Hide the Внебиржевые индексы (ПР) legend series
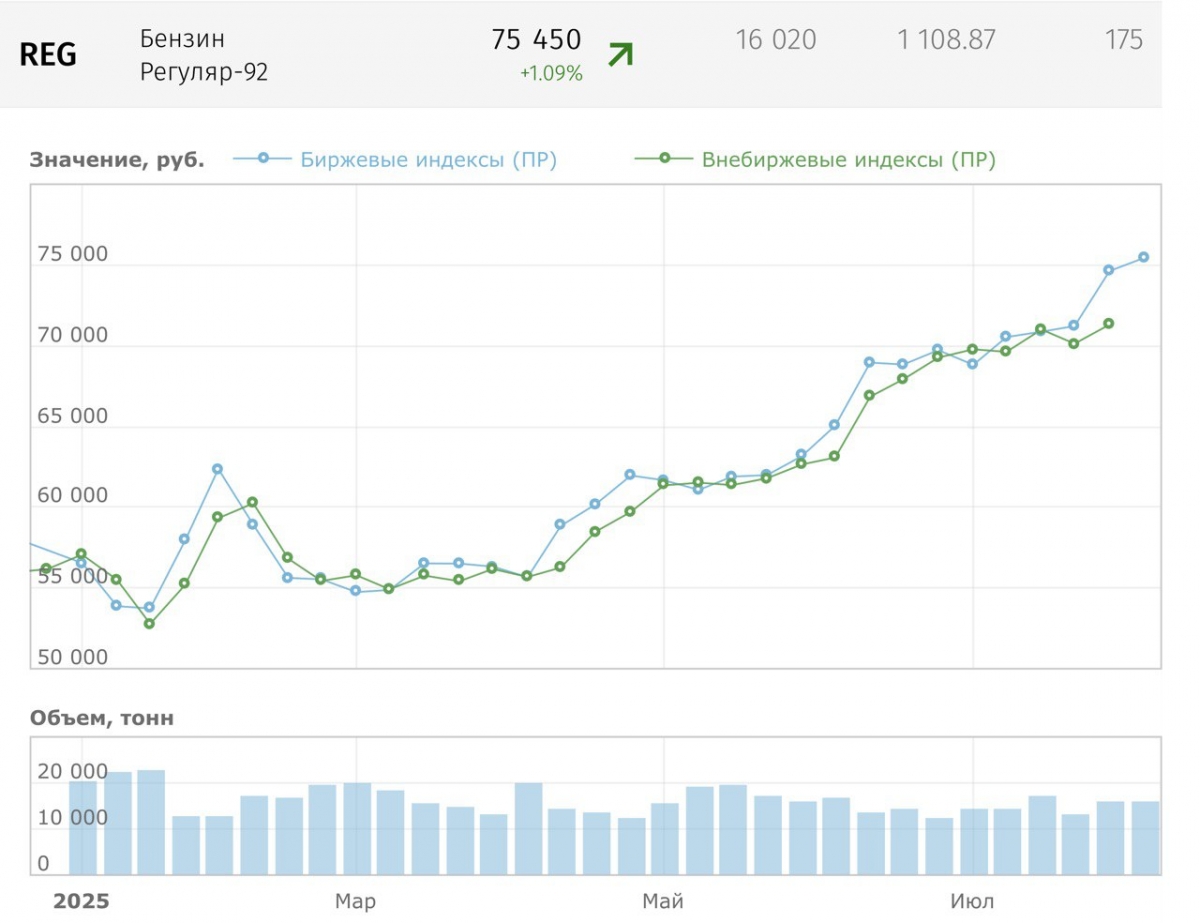 coord(817,160)
